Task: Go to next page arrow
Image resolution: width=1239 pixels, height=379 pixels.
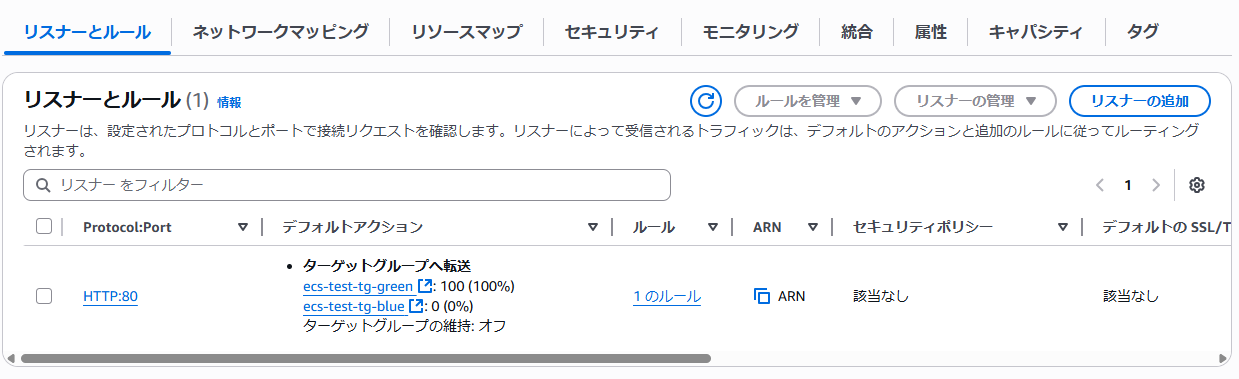Action: pyautogui.click(x=1156, y=185)
